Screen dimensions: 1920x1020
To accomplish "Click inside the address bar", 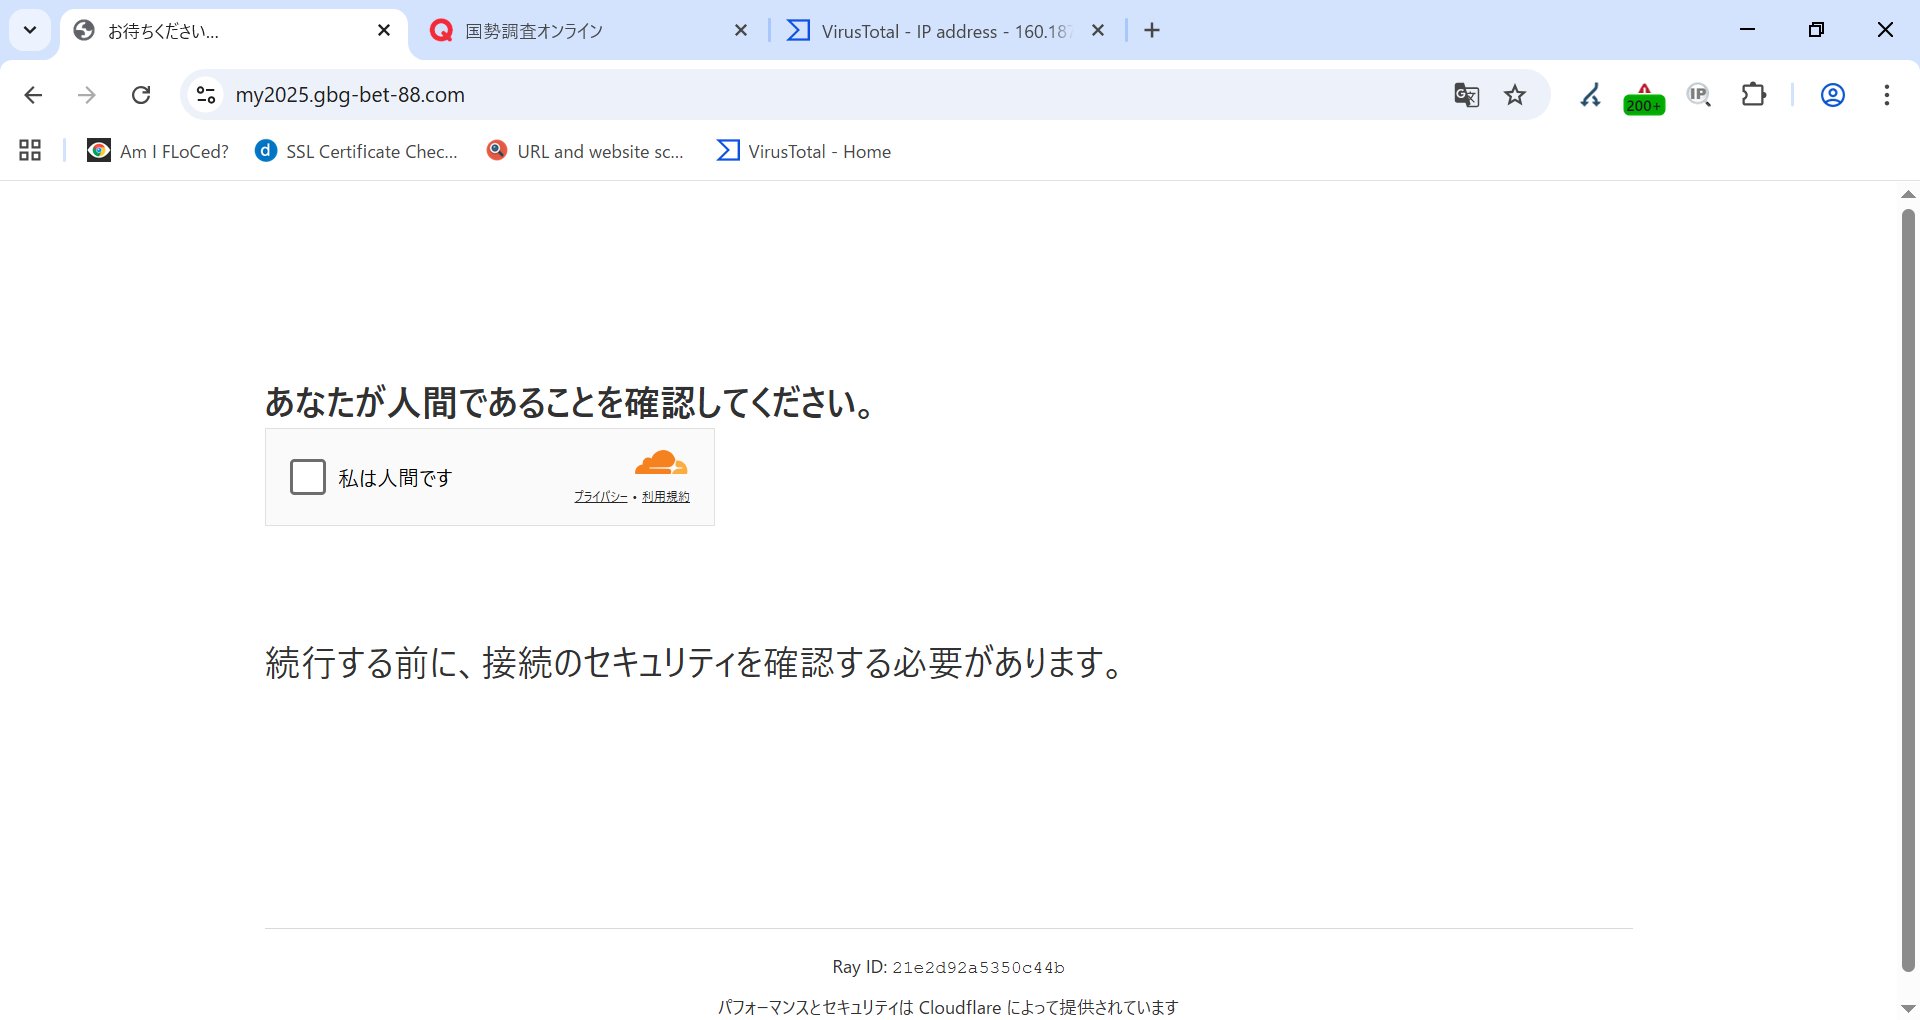I will click(700, 95).
